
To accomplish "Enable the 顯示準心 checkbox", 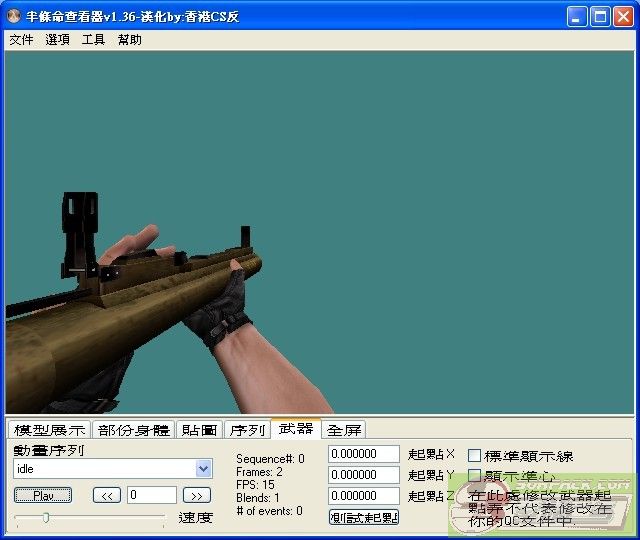I will [474, 476].
